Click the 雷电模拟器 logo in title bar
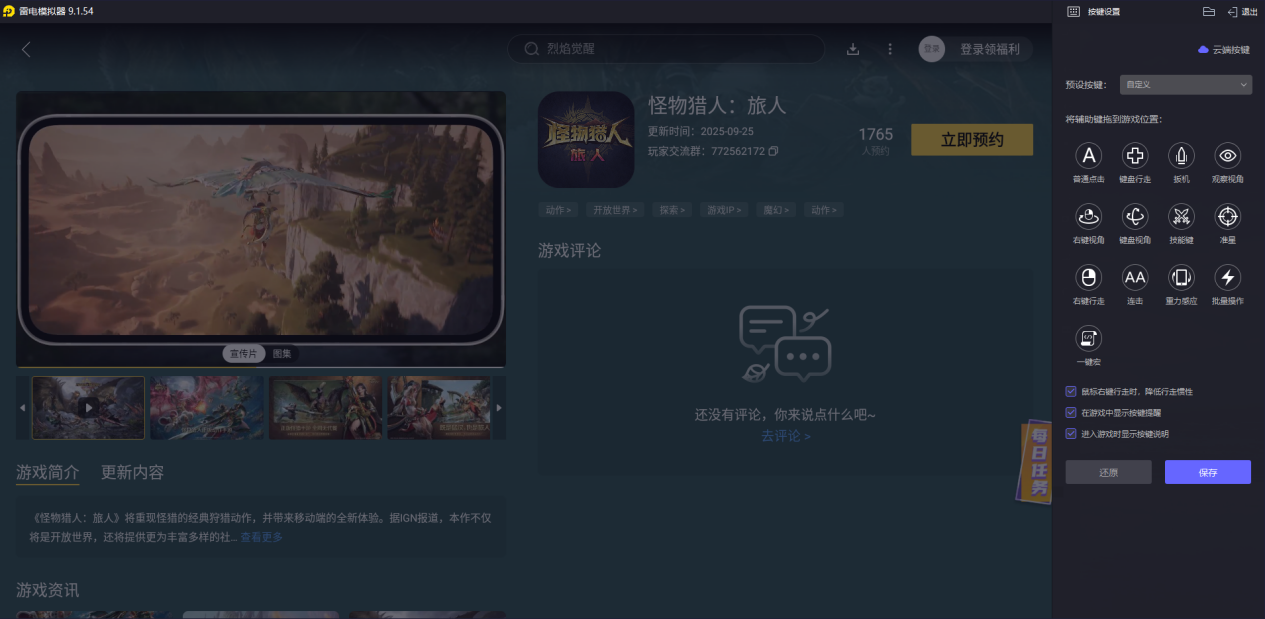The height and width of the screenshot is (619, 1265). (x=9, y=11)
